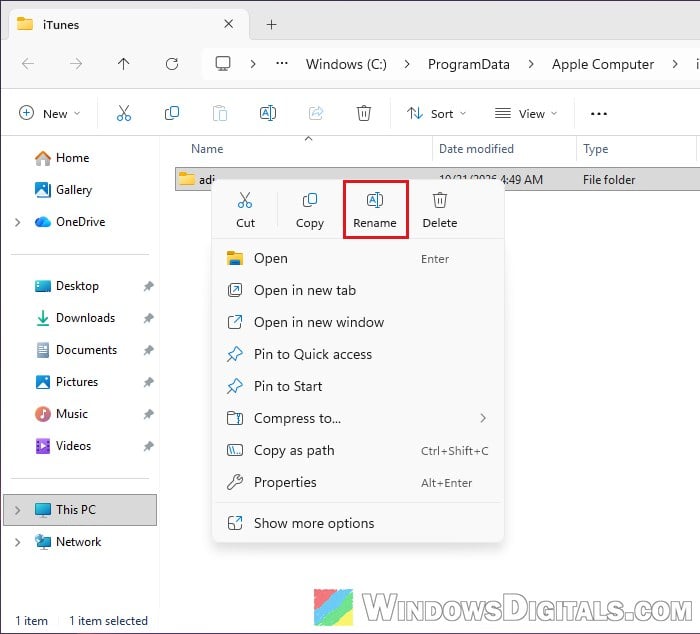Click the This PC monitor icon in address bar
The width and height of the screenshot is (700, 634).
coord(223,63)
